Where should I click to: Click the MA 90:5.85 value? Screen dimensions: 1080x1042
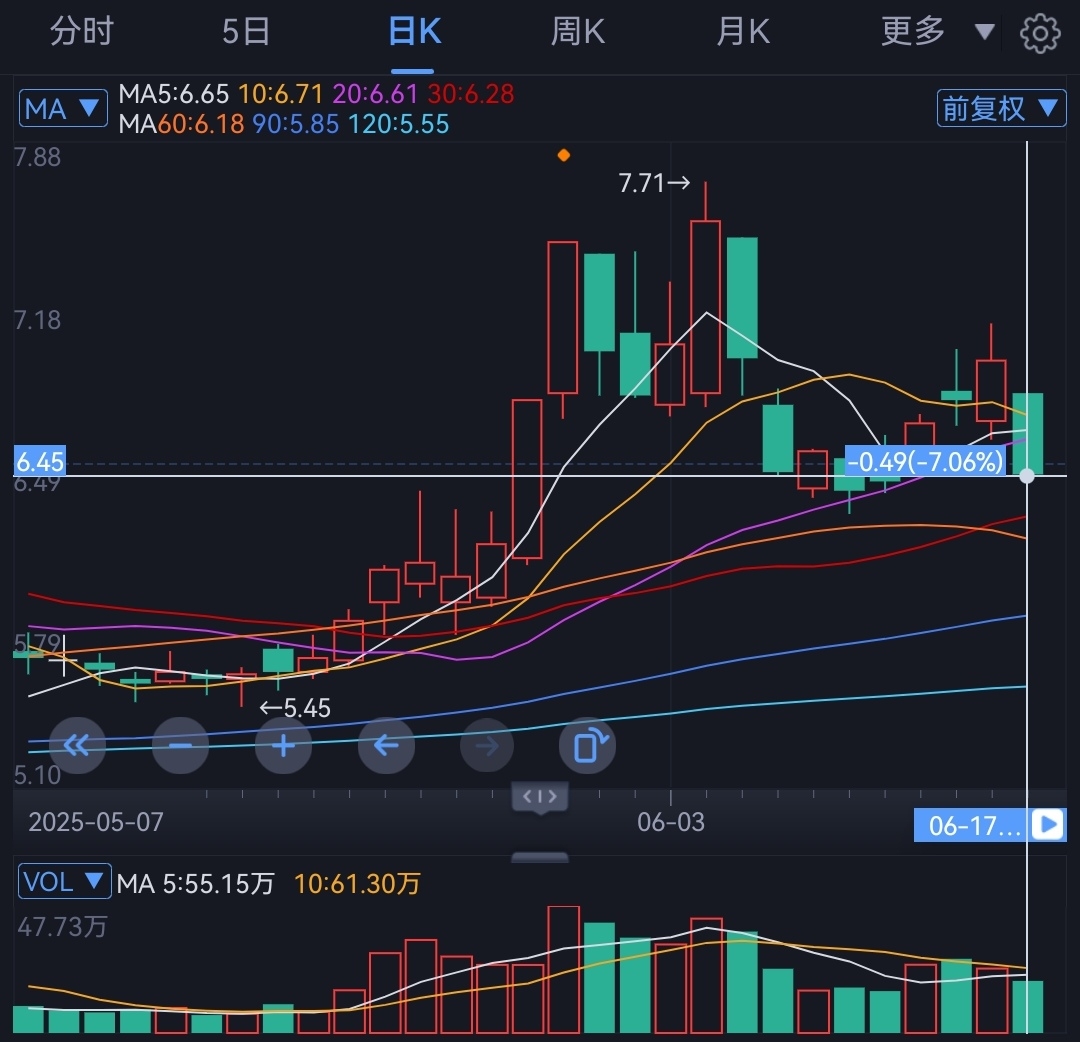click(x=295, y=124)
